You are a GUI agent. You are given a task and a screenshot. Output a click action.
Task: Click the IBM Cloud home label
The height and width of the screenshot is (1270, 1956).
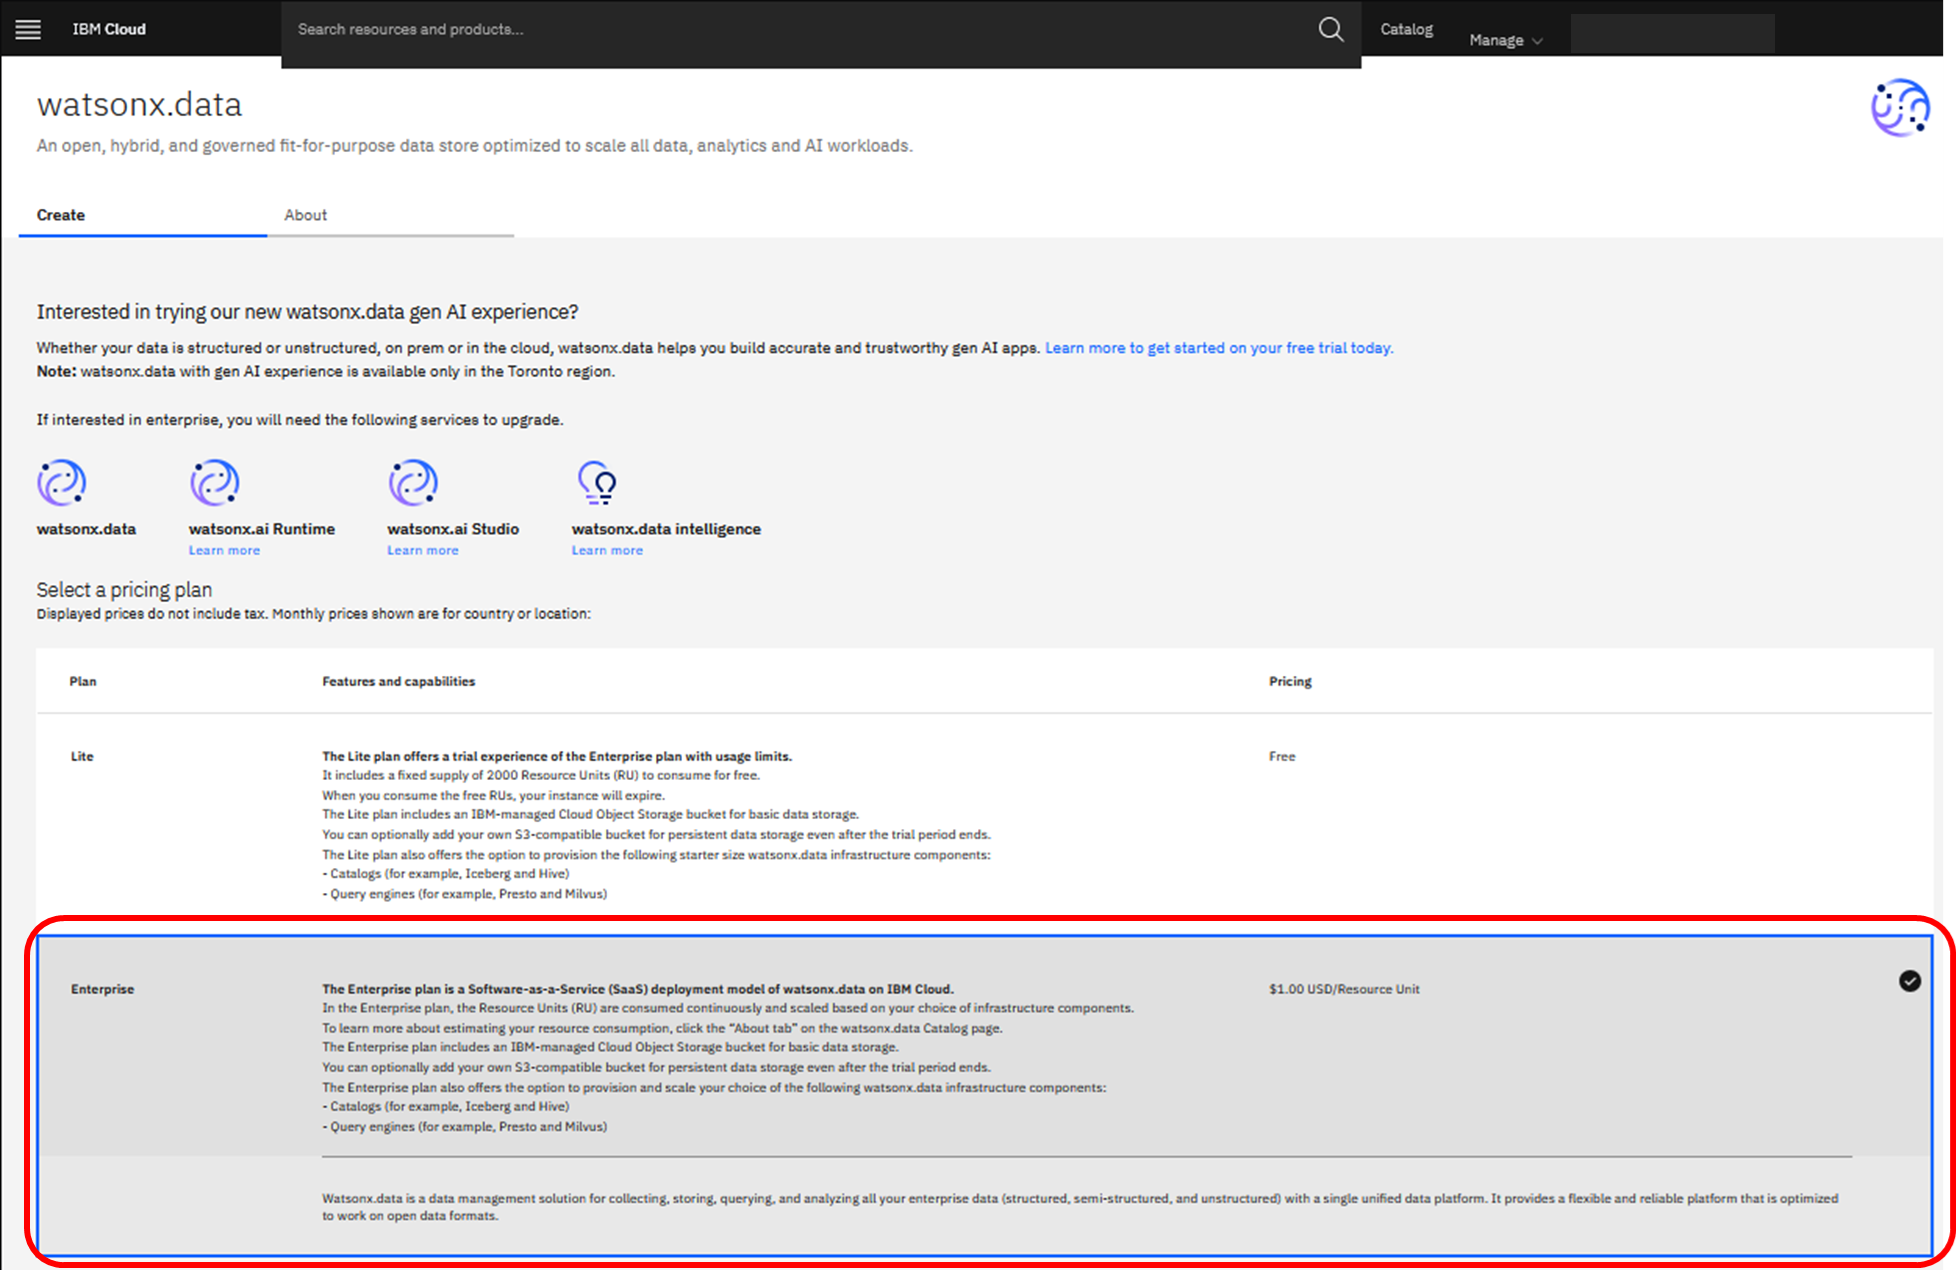point(109,29)
